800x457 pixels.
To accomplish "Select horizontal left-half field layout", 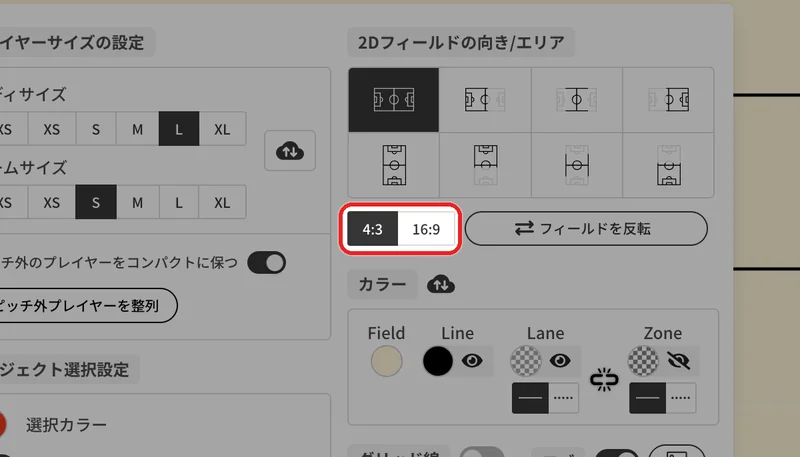I will tap(485, 100).
